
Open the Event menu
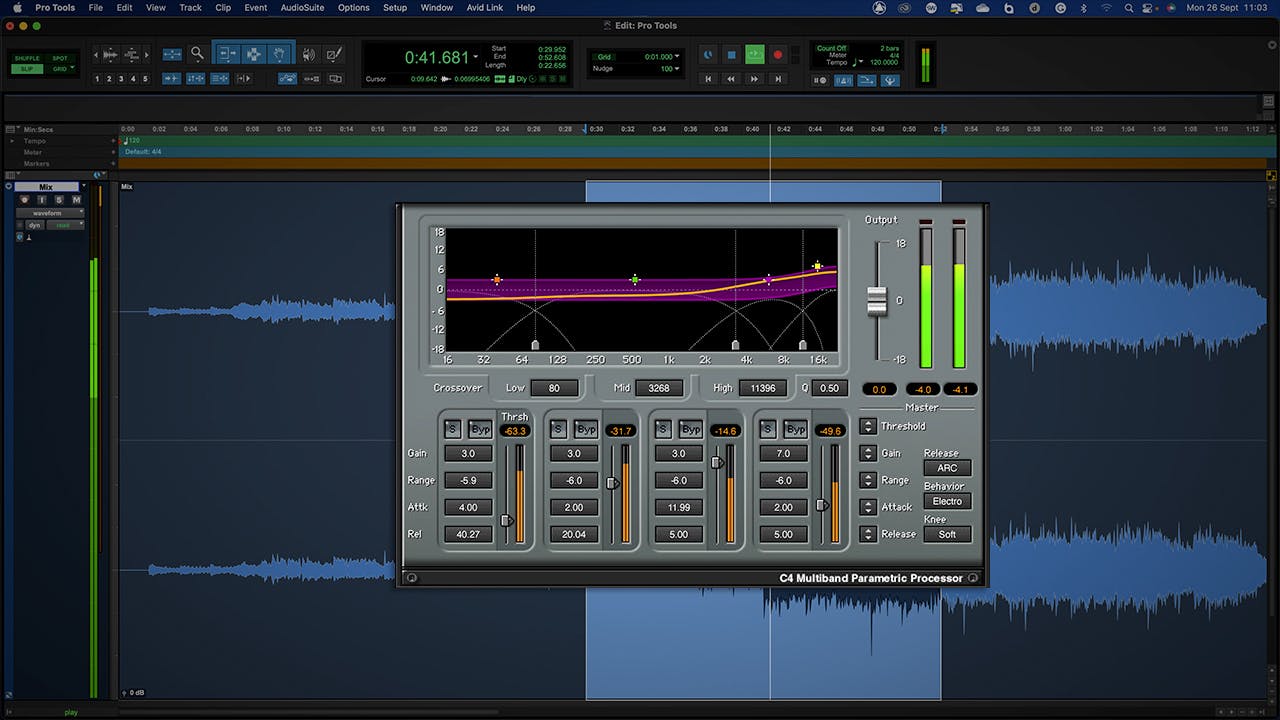pyautogui.click(x=256, y=7)
